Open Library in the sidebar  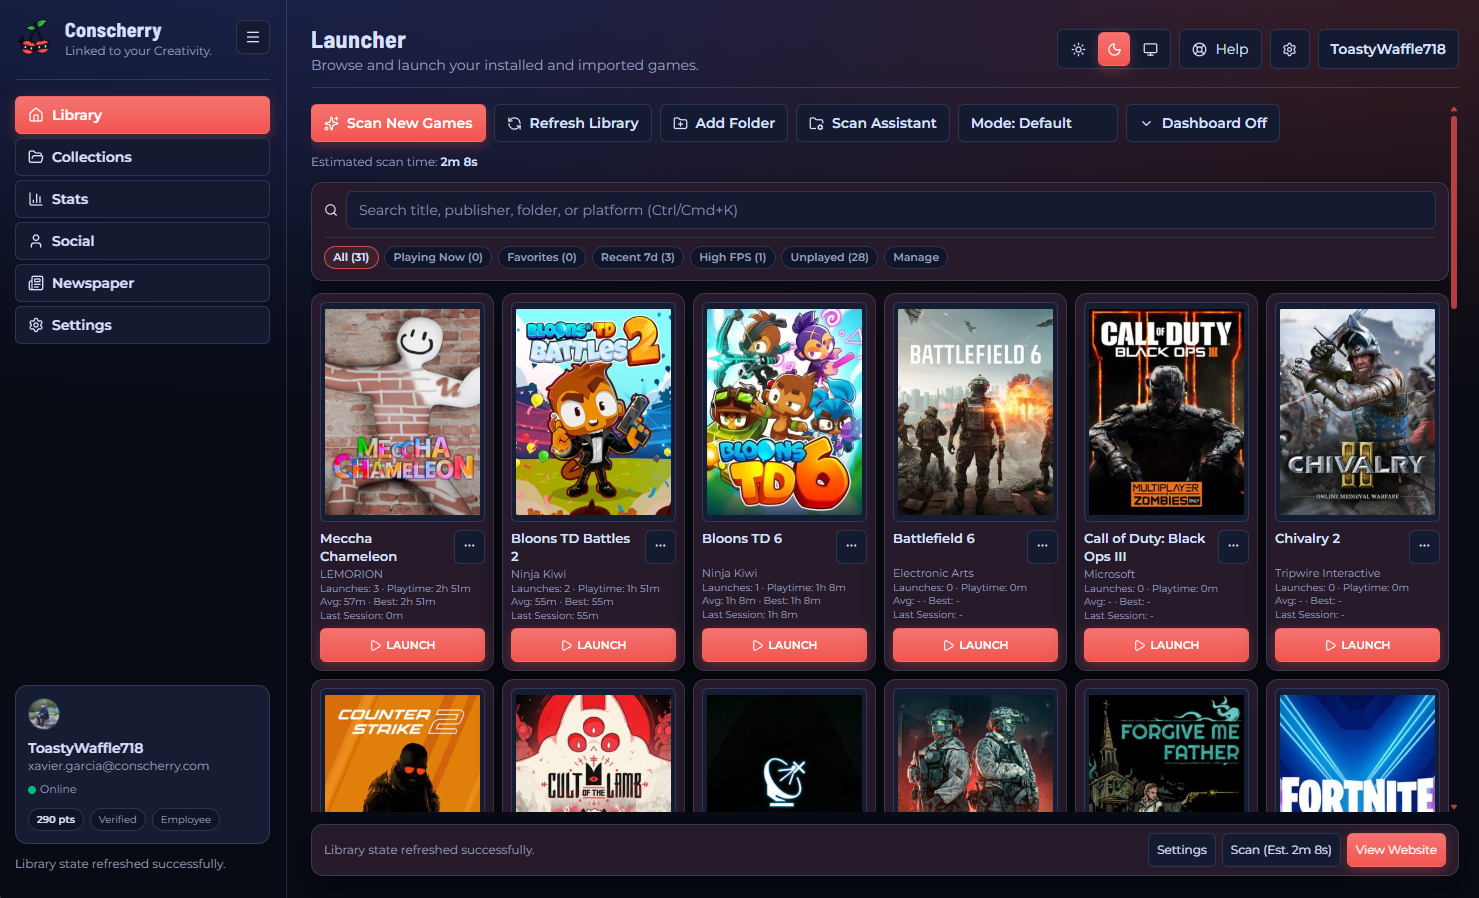(142, 115)
